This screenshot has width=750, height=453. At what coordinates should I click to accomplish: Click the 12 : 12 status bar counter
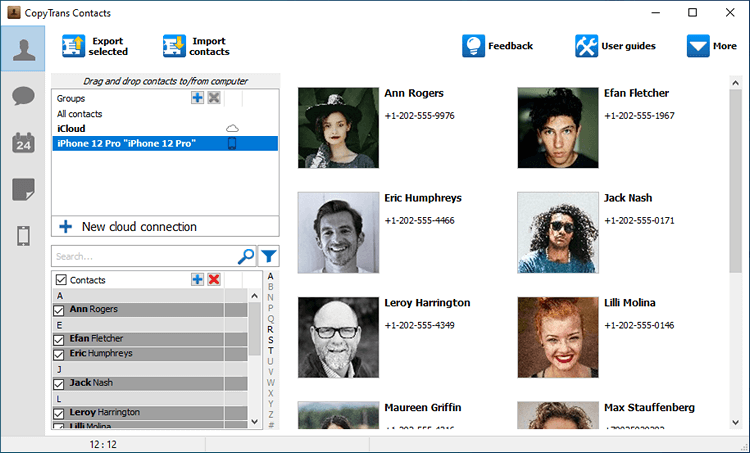click(x=103, y=444)
